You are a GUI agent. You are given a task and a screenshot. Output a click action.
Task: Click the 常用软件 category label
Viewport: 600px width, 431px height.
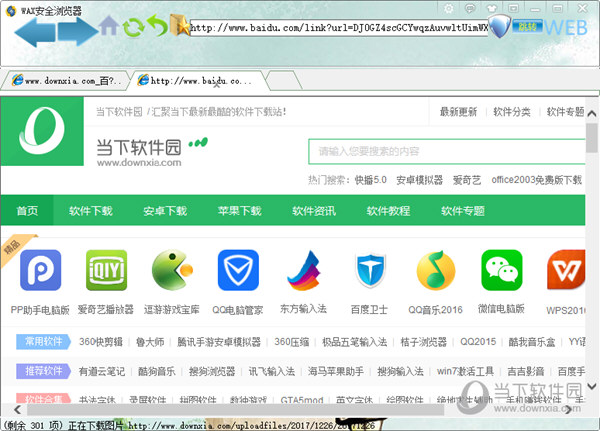[x=43, y=341]
